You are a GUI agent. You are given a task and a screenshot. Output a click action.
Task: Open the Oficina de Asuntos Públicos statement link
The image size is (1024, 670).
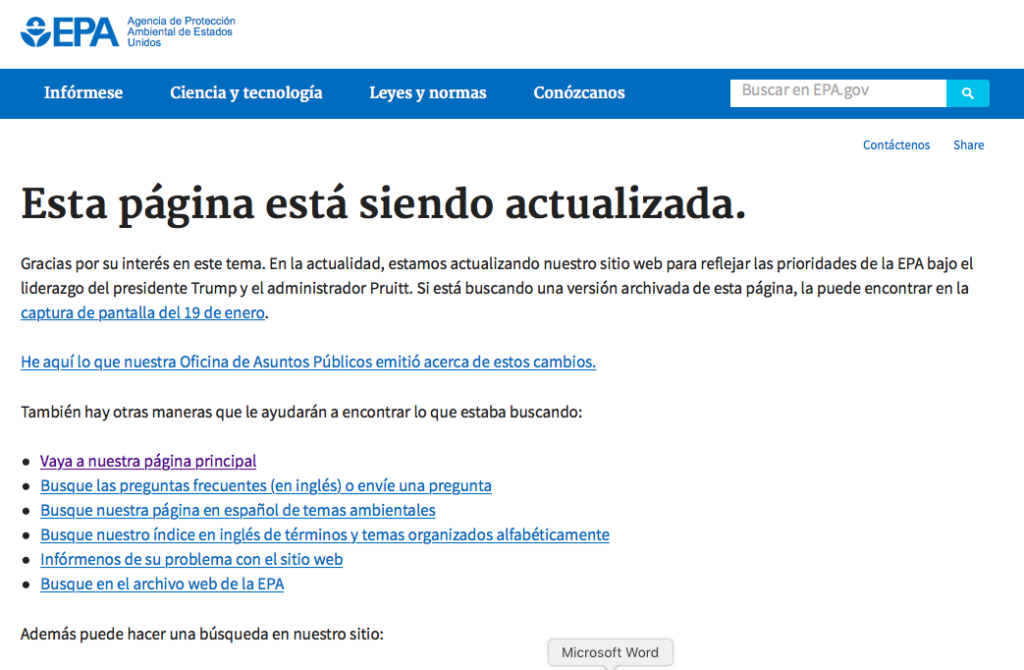pos(308,362)
